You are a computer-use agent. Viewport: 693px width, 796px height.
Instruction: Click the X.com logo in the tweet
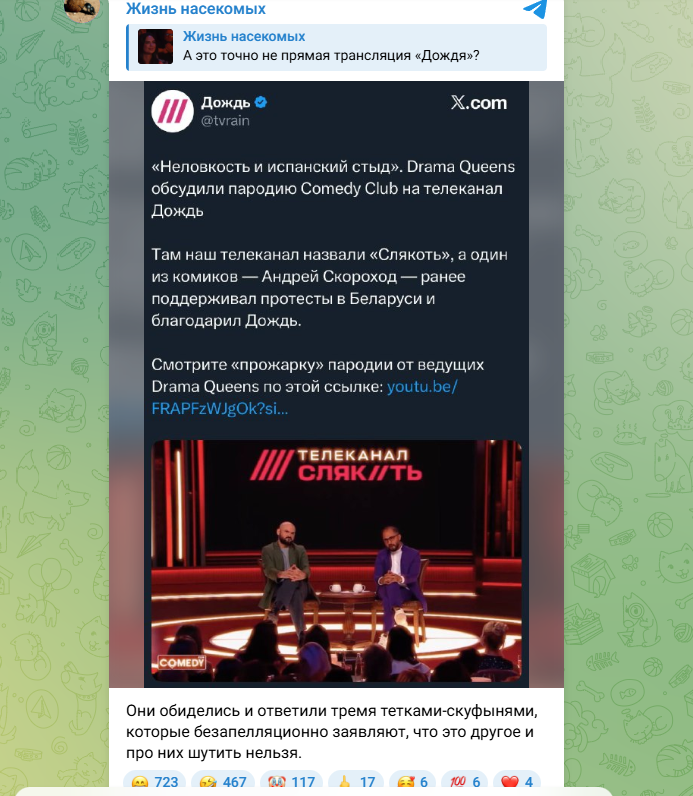479,103
